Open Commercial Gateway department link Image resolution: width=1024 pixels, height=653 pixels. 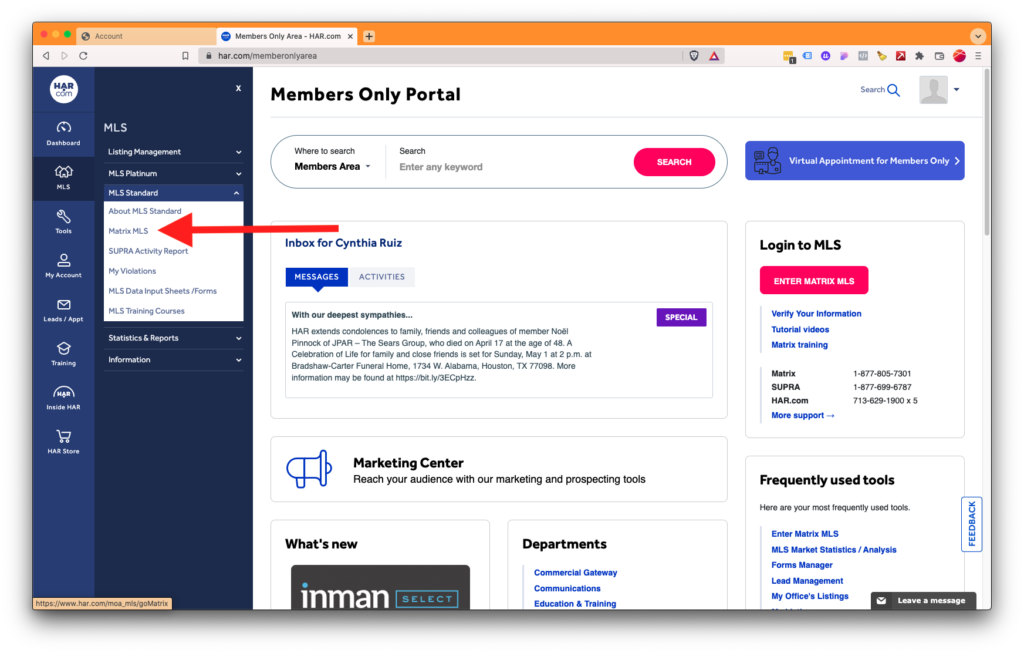[x=575, y=573]
